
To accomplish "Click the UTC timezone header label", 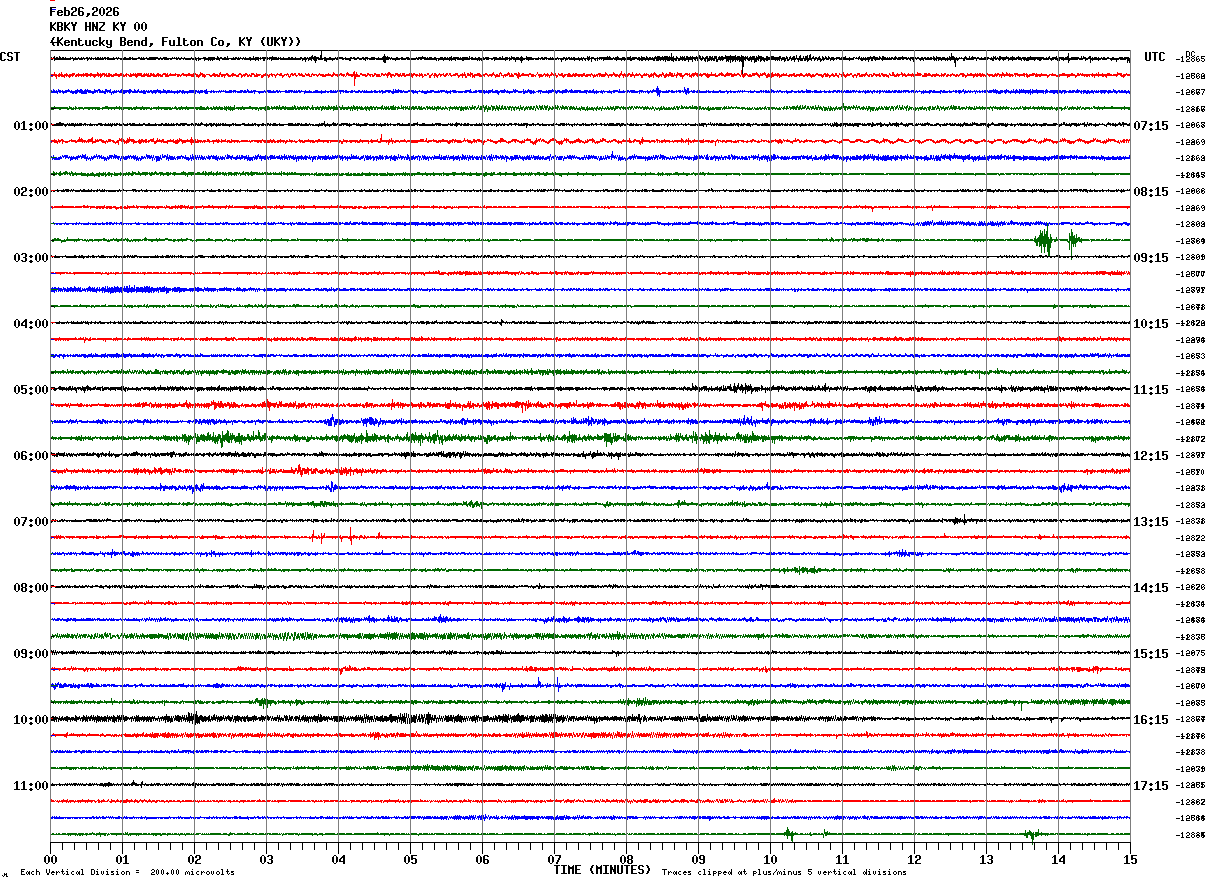I will point(1155,57).
